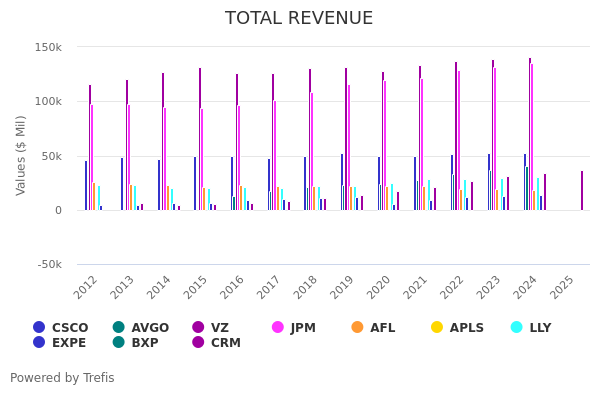This screenshot has width=600, height=400.
Task: Toggle the JPM series legend label
Action: pos(302,327)
